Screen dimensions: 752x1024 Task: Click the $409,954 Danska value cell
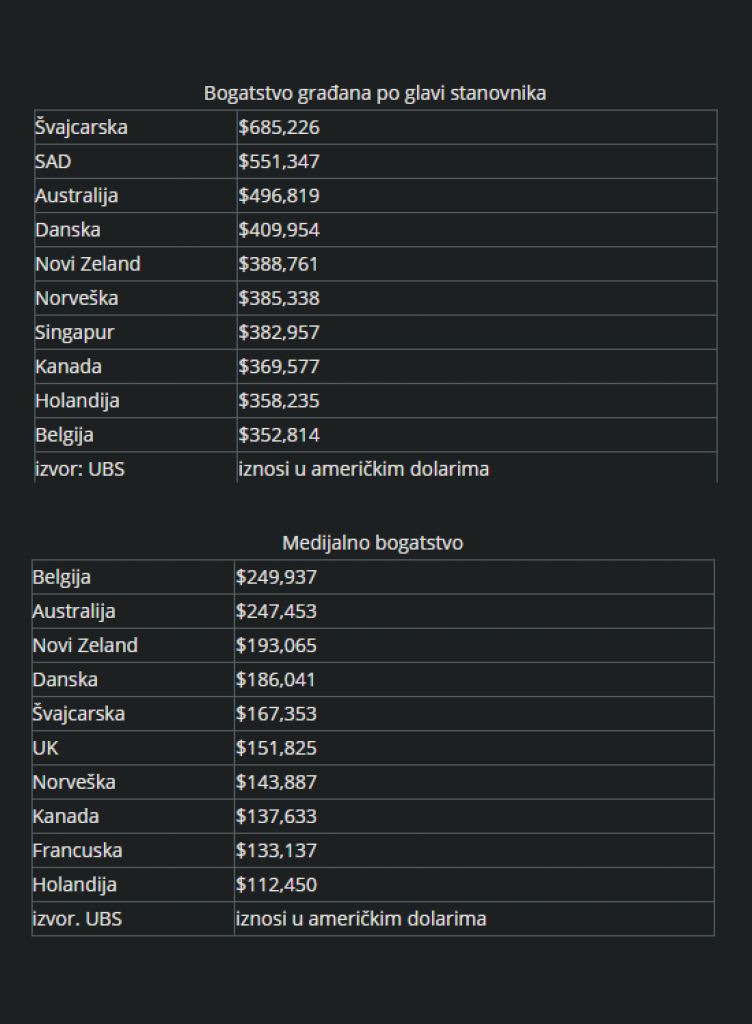click(279, 230)
